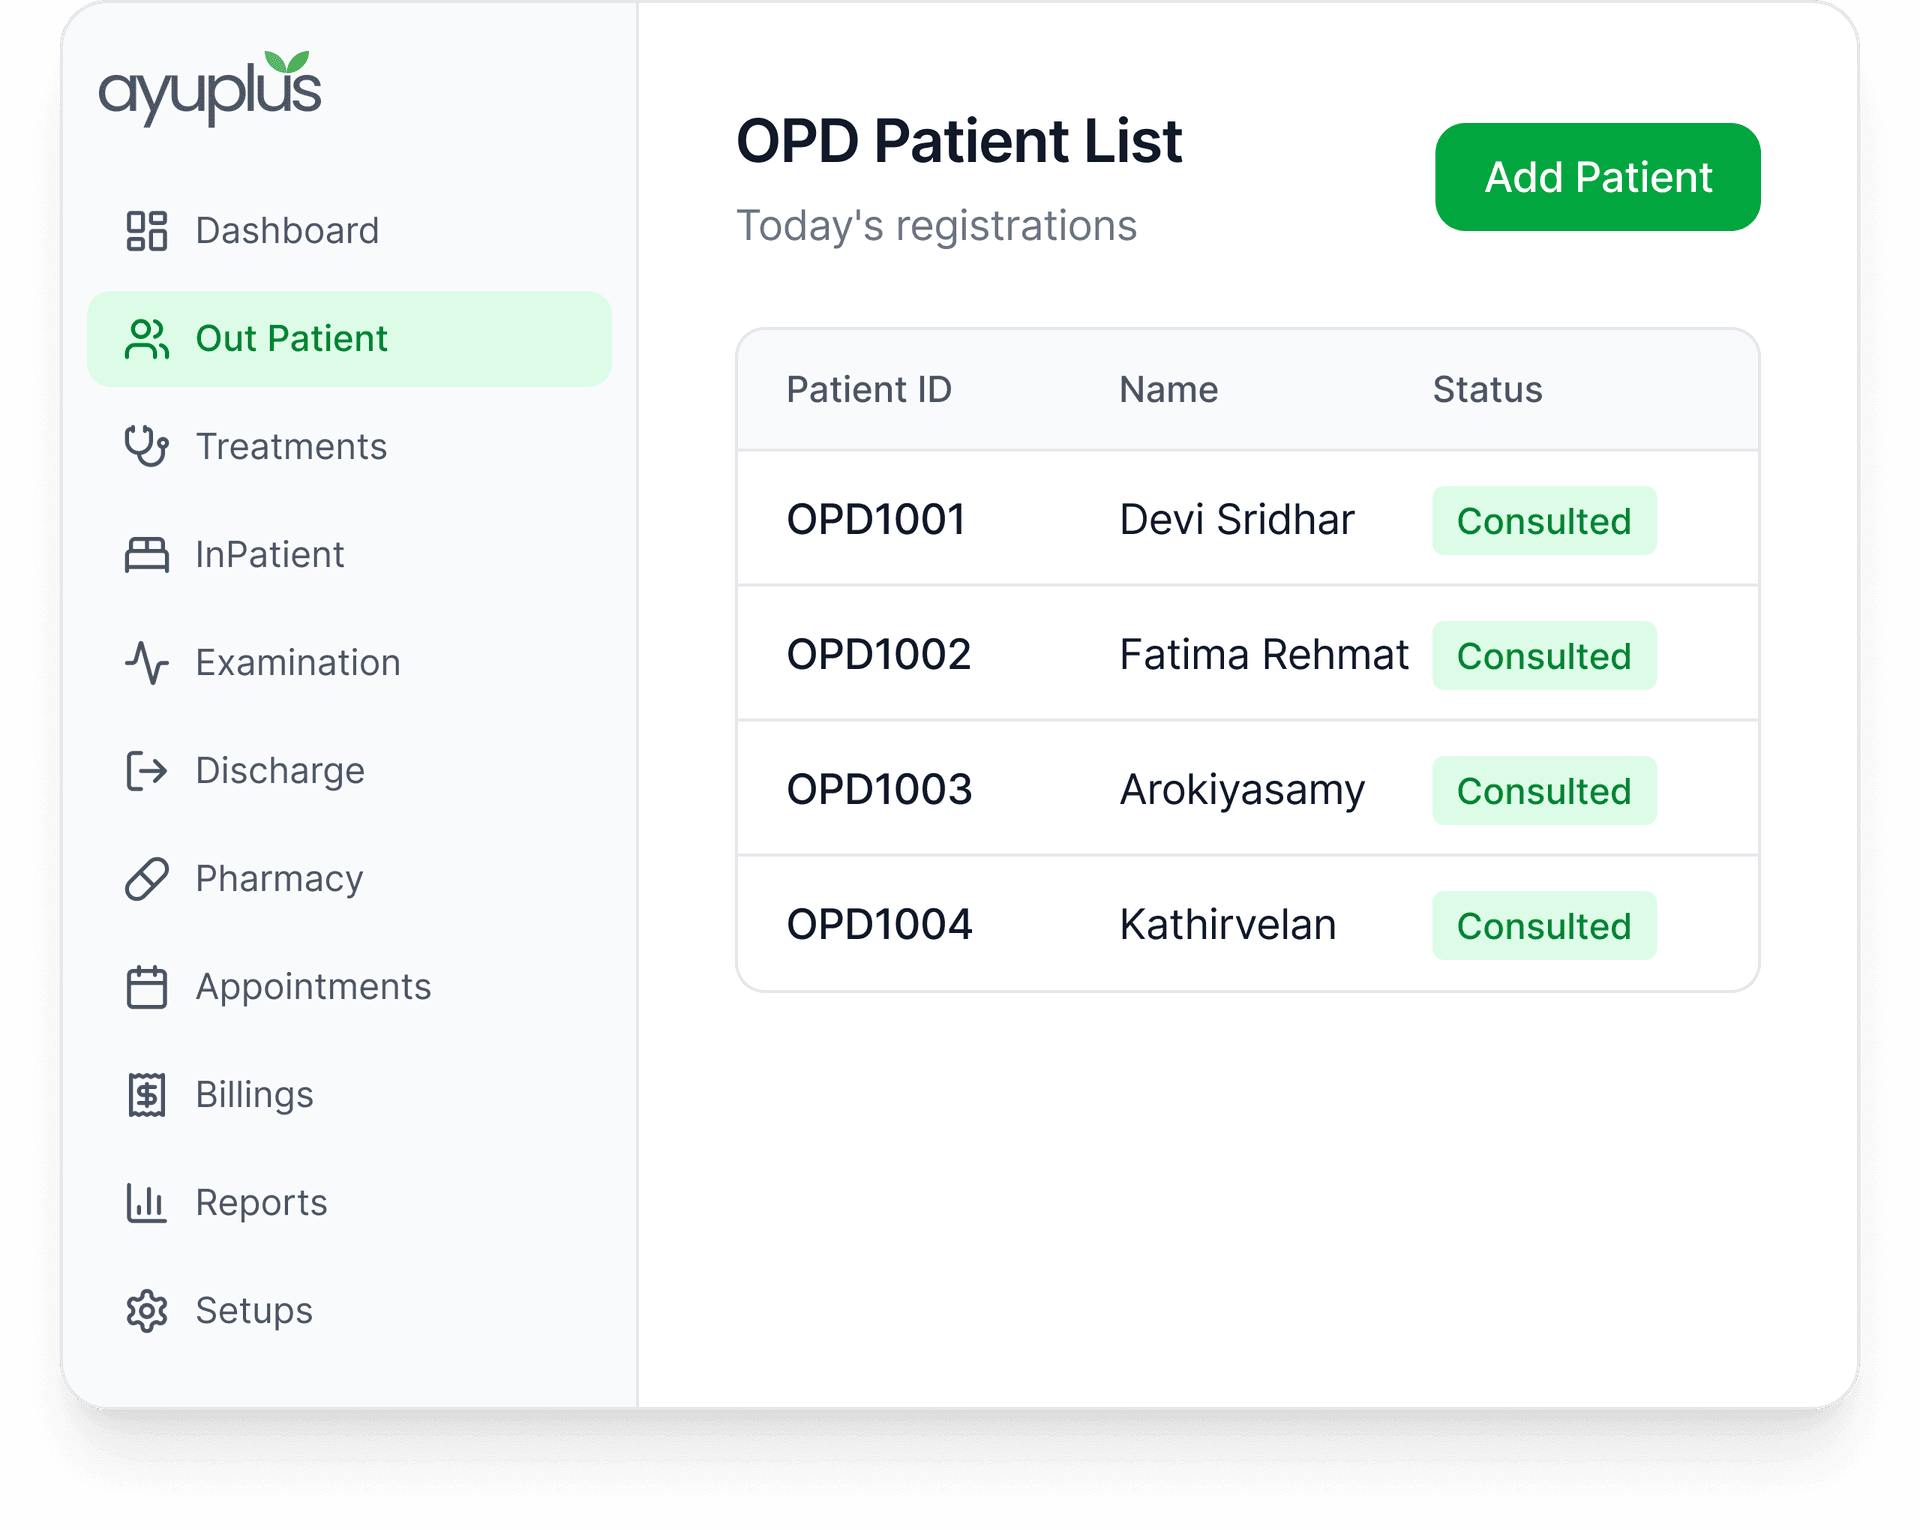Screen dimensions: 1920x1530
Task: Click the Status column header
Action: pos(1487,389)
